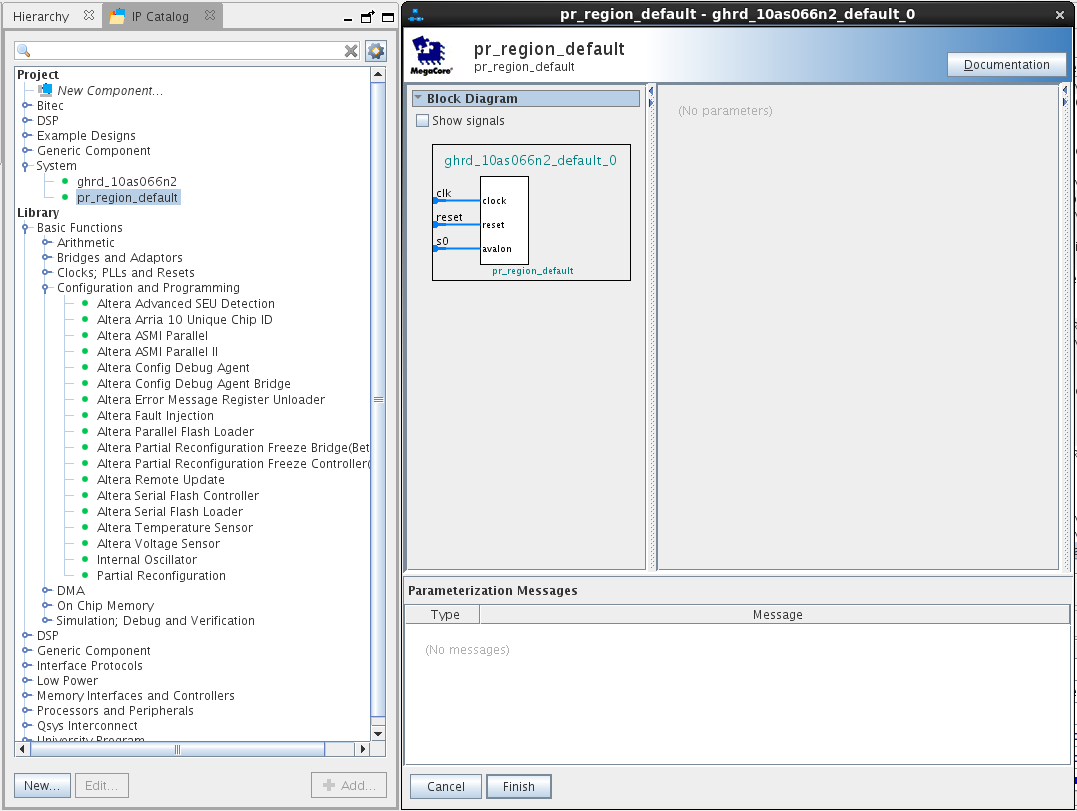Select Altera Config Debug Agent Bridge

[x=194, y=383]
